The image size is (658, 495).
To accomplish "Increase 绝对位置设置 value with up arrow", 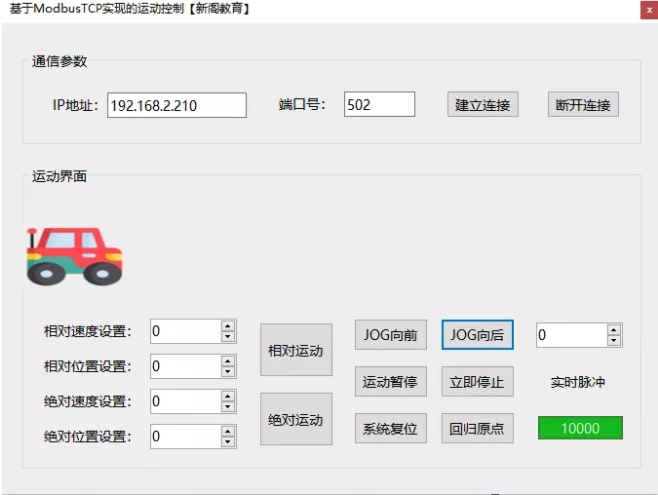I will (x=227, y=431).
